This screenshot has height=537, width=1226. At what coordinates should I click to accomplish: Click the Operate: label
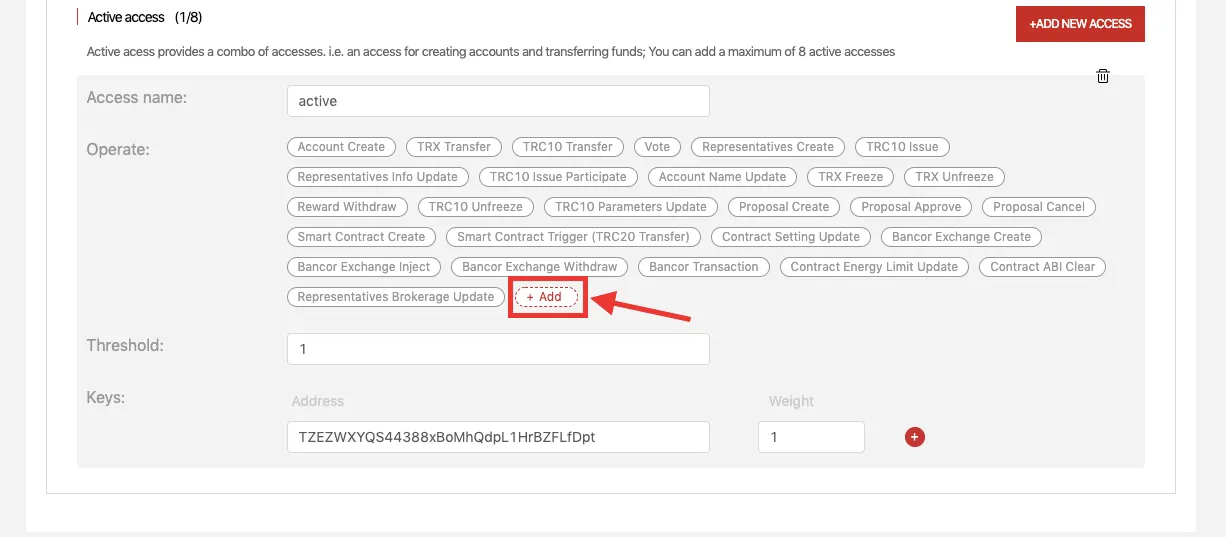coord(118,149)
